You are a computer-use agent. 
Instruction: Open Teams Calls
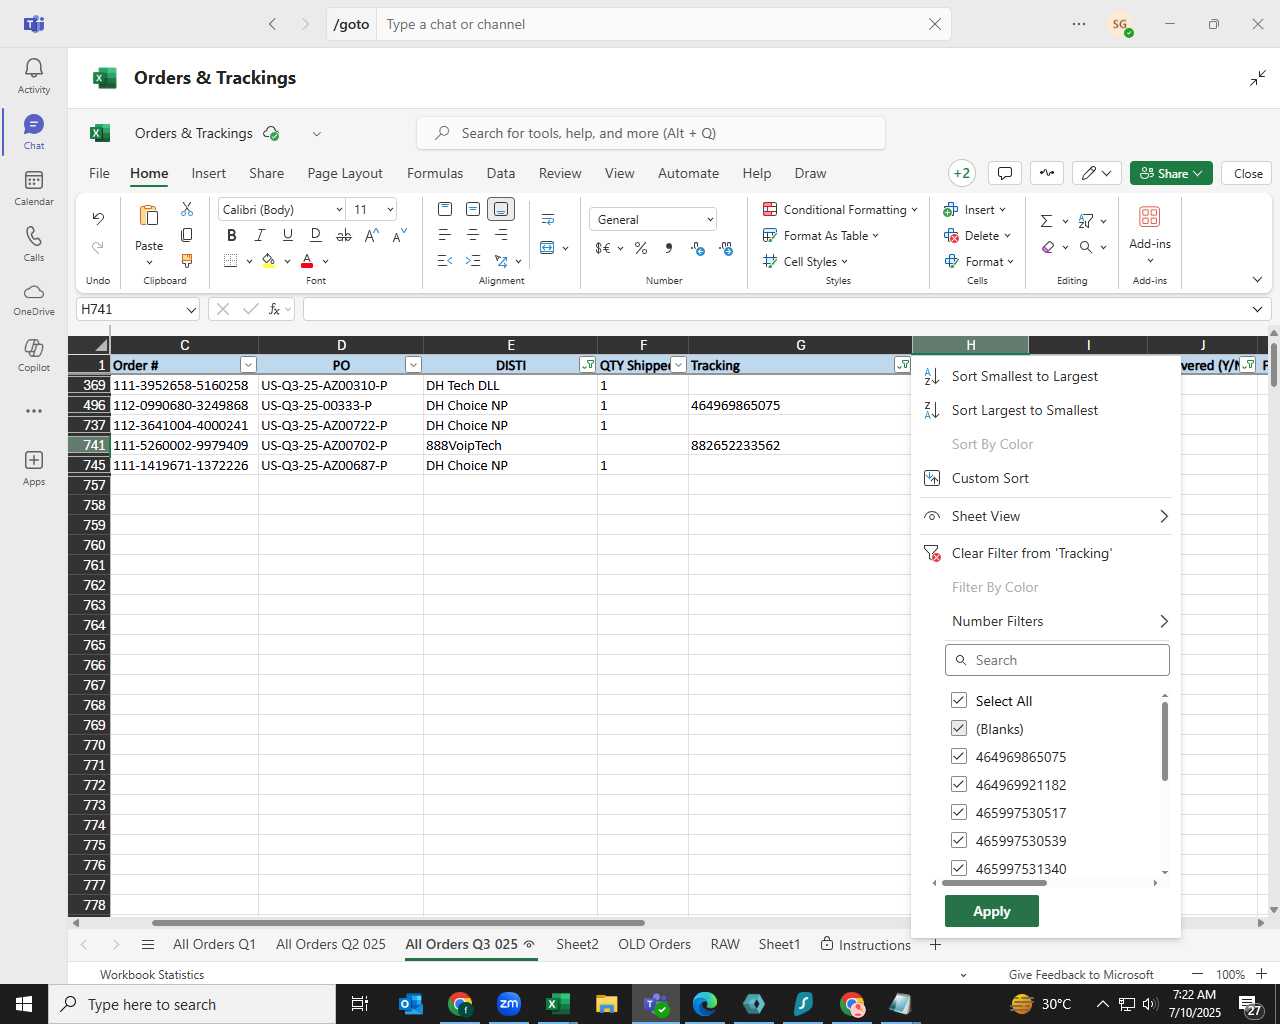pos(34,244)
